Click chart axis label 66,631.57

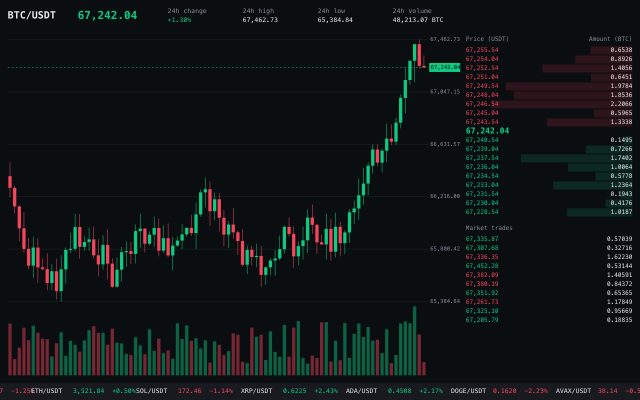point(445,144)
